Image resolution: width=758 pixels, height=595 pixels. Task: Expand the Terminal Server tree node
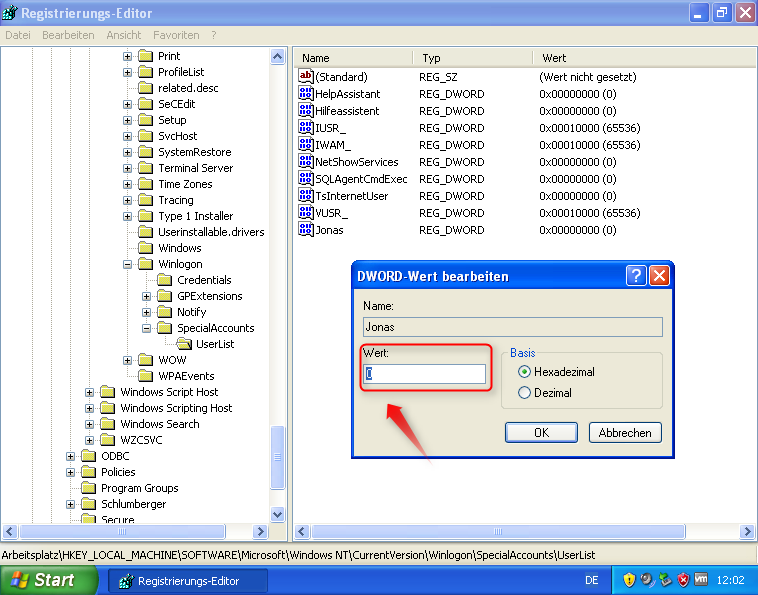127,168
